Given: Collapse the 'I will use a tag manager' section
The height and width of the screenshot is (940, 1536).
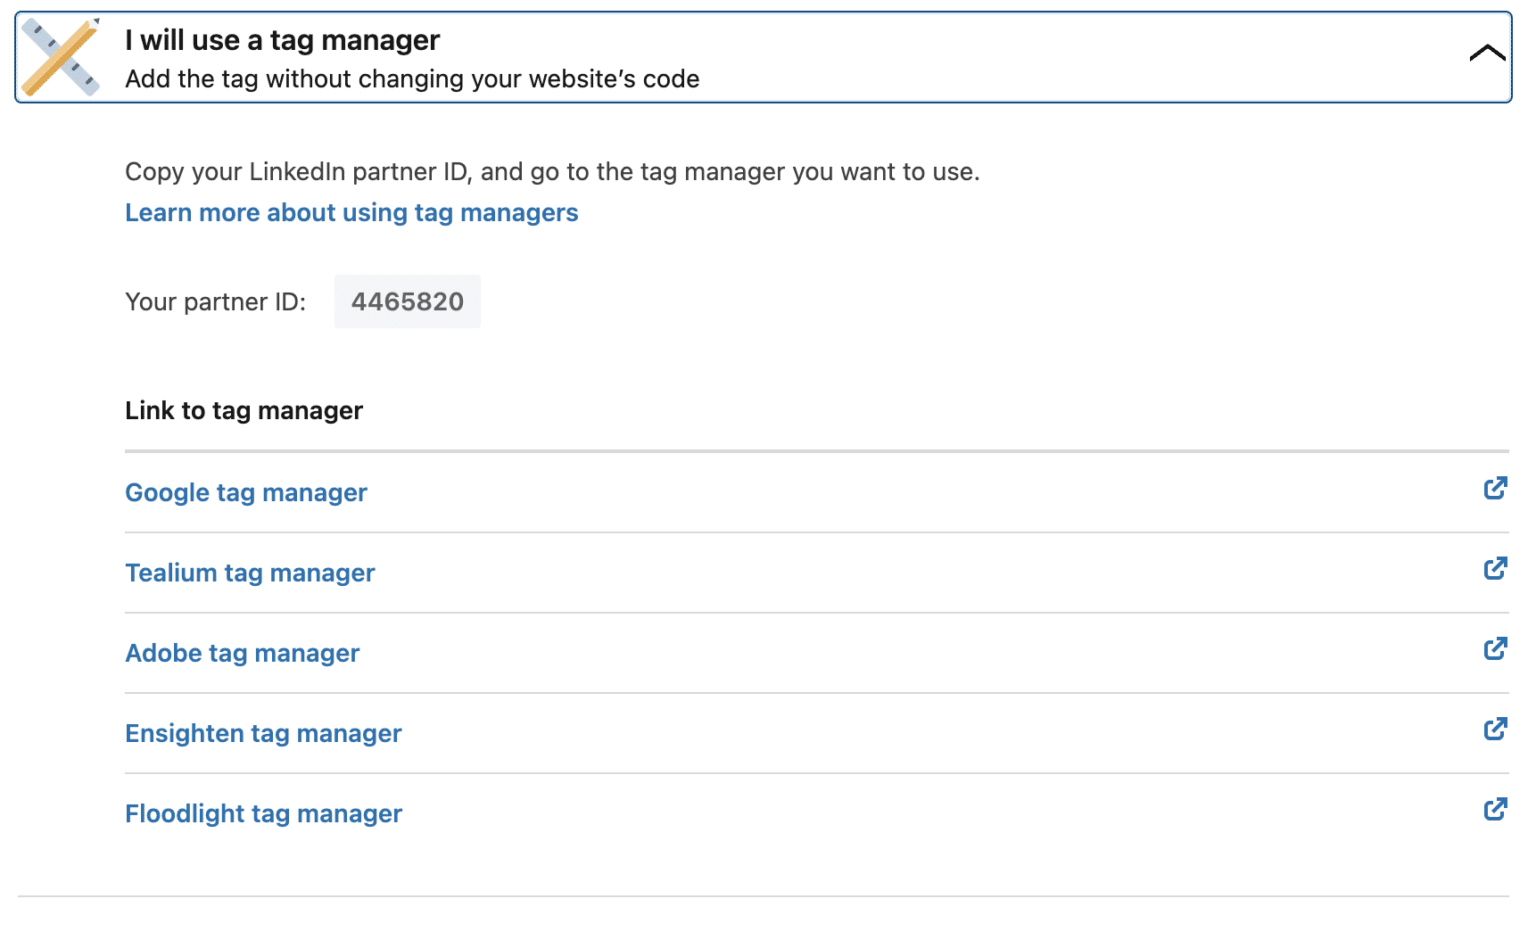Looking at the screenshot, I should point(1487,52).
